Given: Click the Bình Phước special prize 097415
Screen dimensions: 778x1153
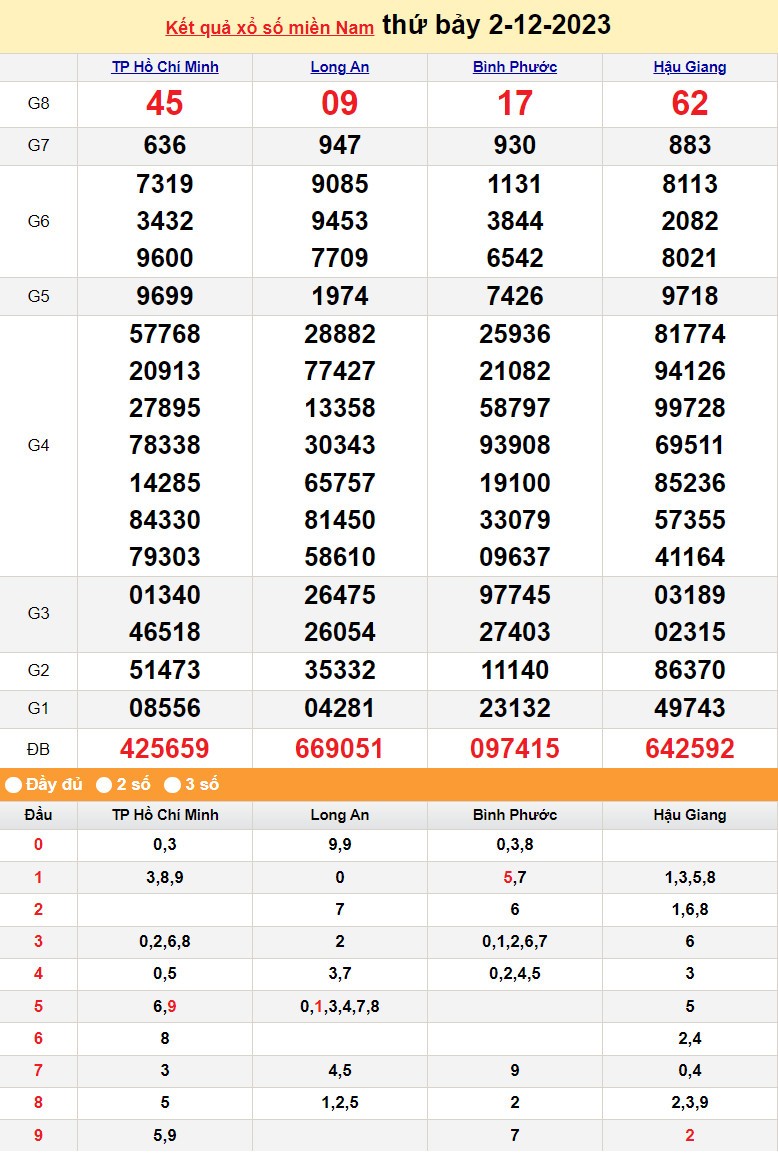Looking at the screenshot, I should pyautogui.click(x=515, y=748).
